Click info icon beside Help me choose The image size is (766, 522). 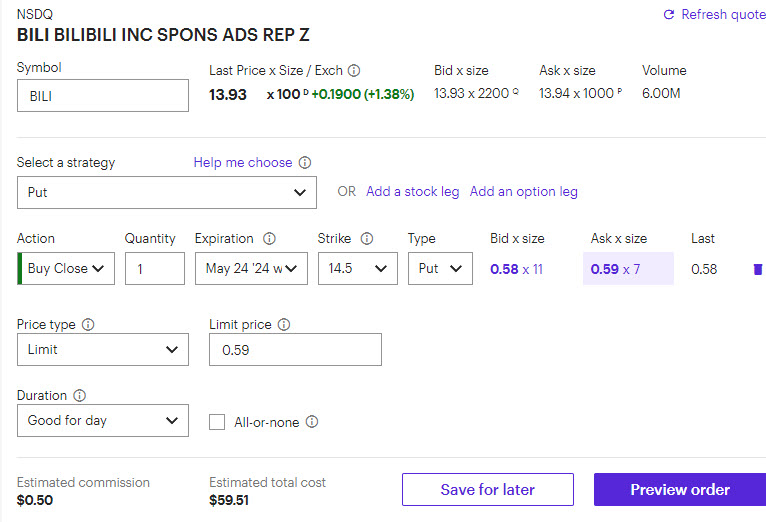(x=305, y=163)
